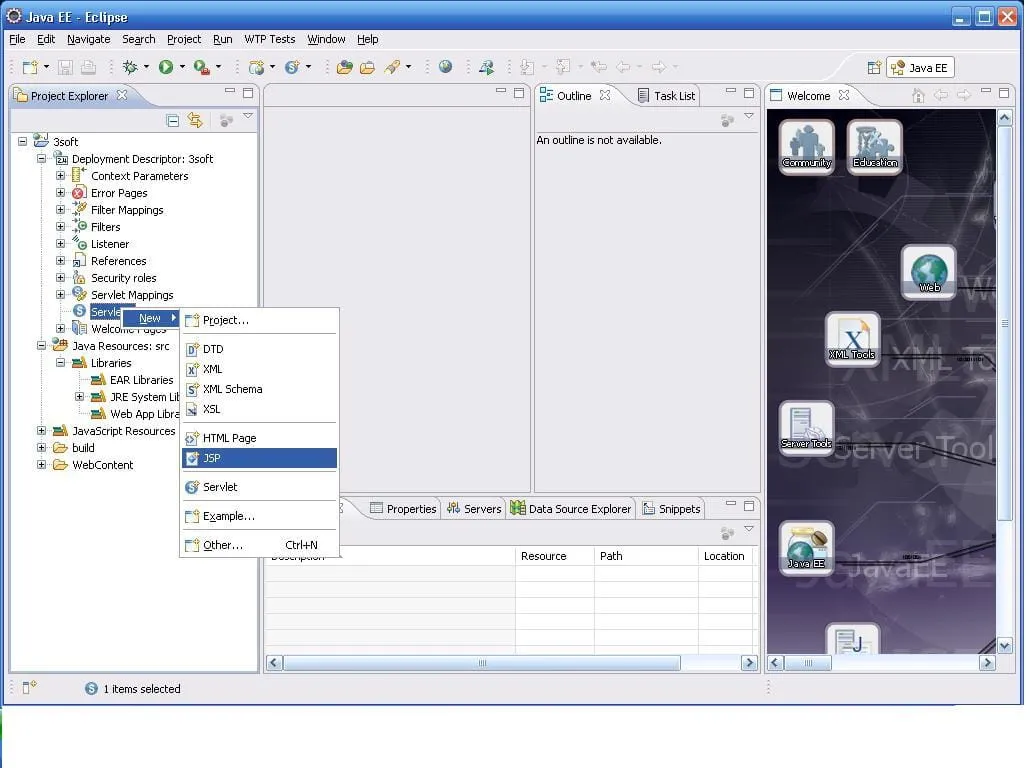
Task: Click the horizontal scrollbar of bottom table
Action: (481, 663)
